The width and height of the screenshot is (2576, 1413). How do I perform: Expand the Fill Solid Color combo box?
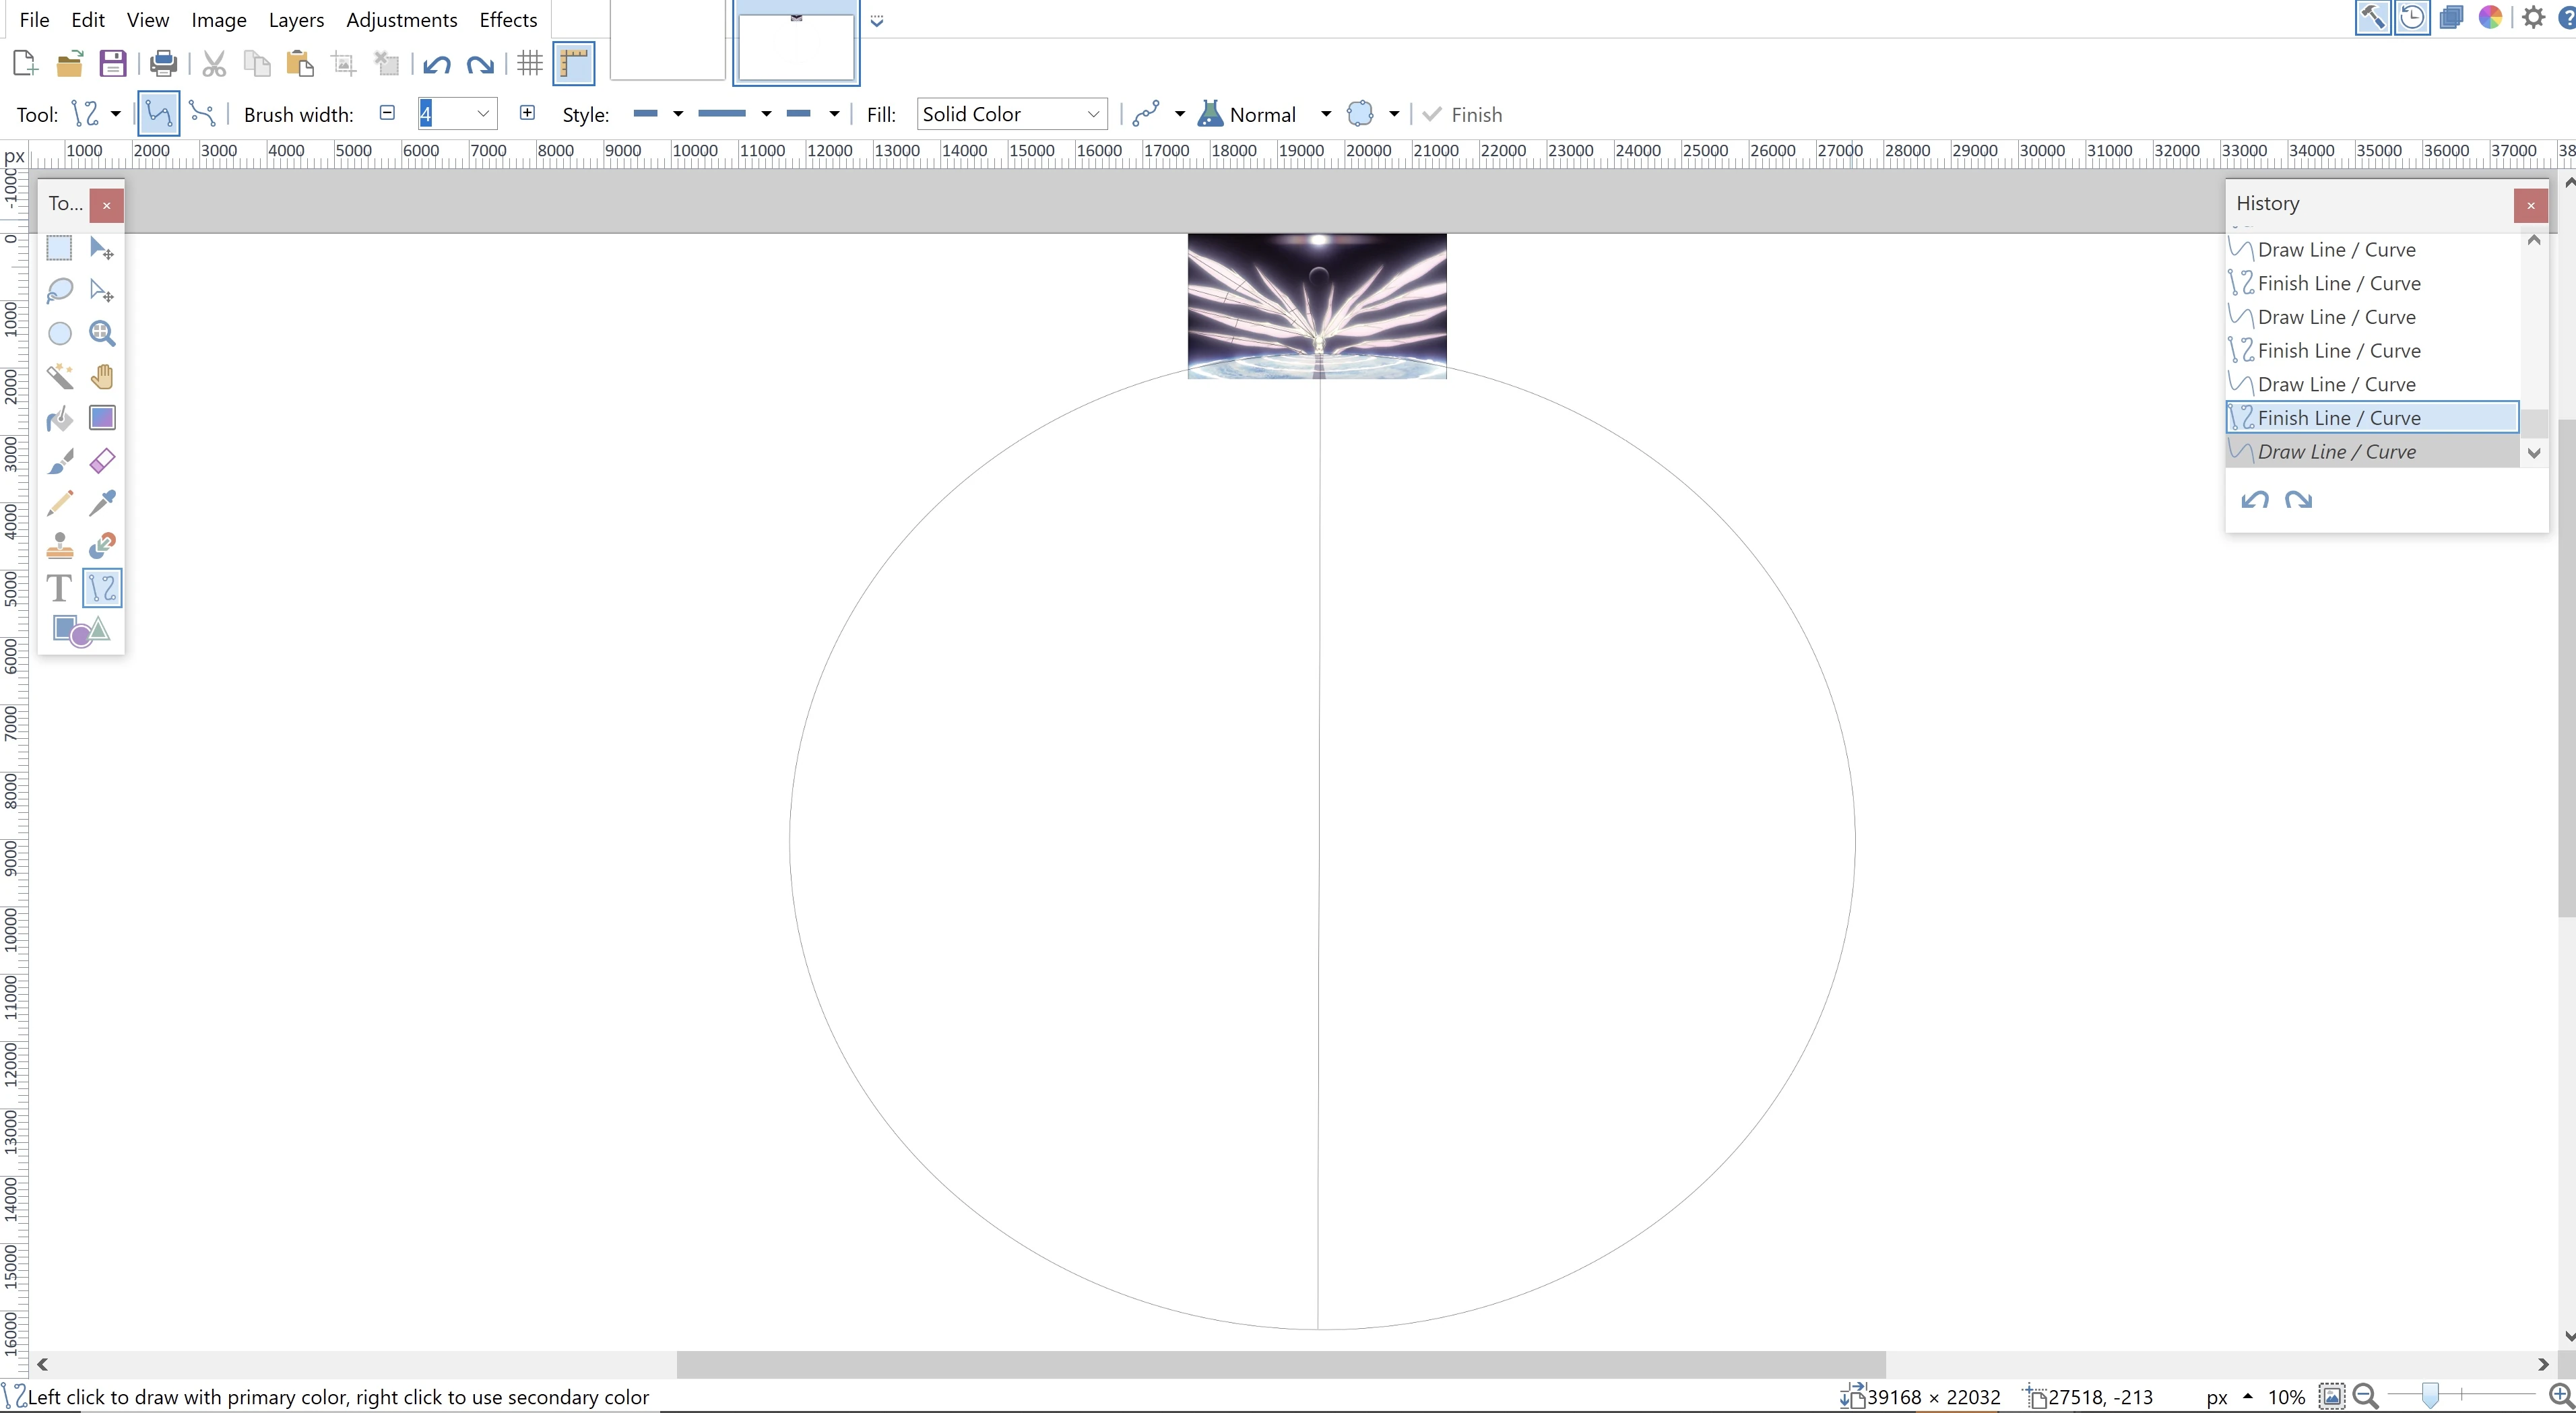click(x=1093, y=114)
